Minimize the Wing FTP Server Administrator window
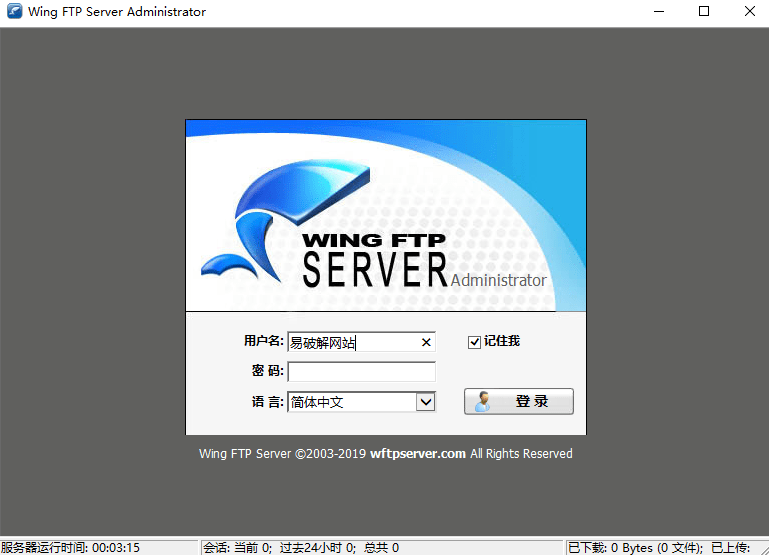 (x=659, y=12)
